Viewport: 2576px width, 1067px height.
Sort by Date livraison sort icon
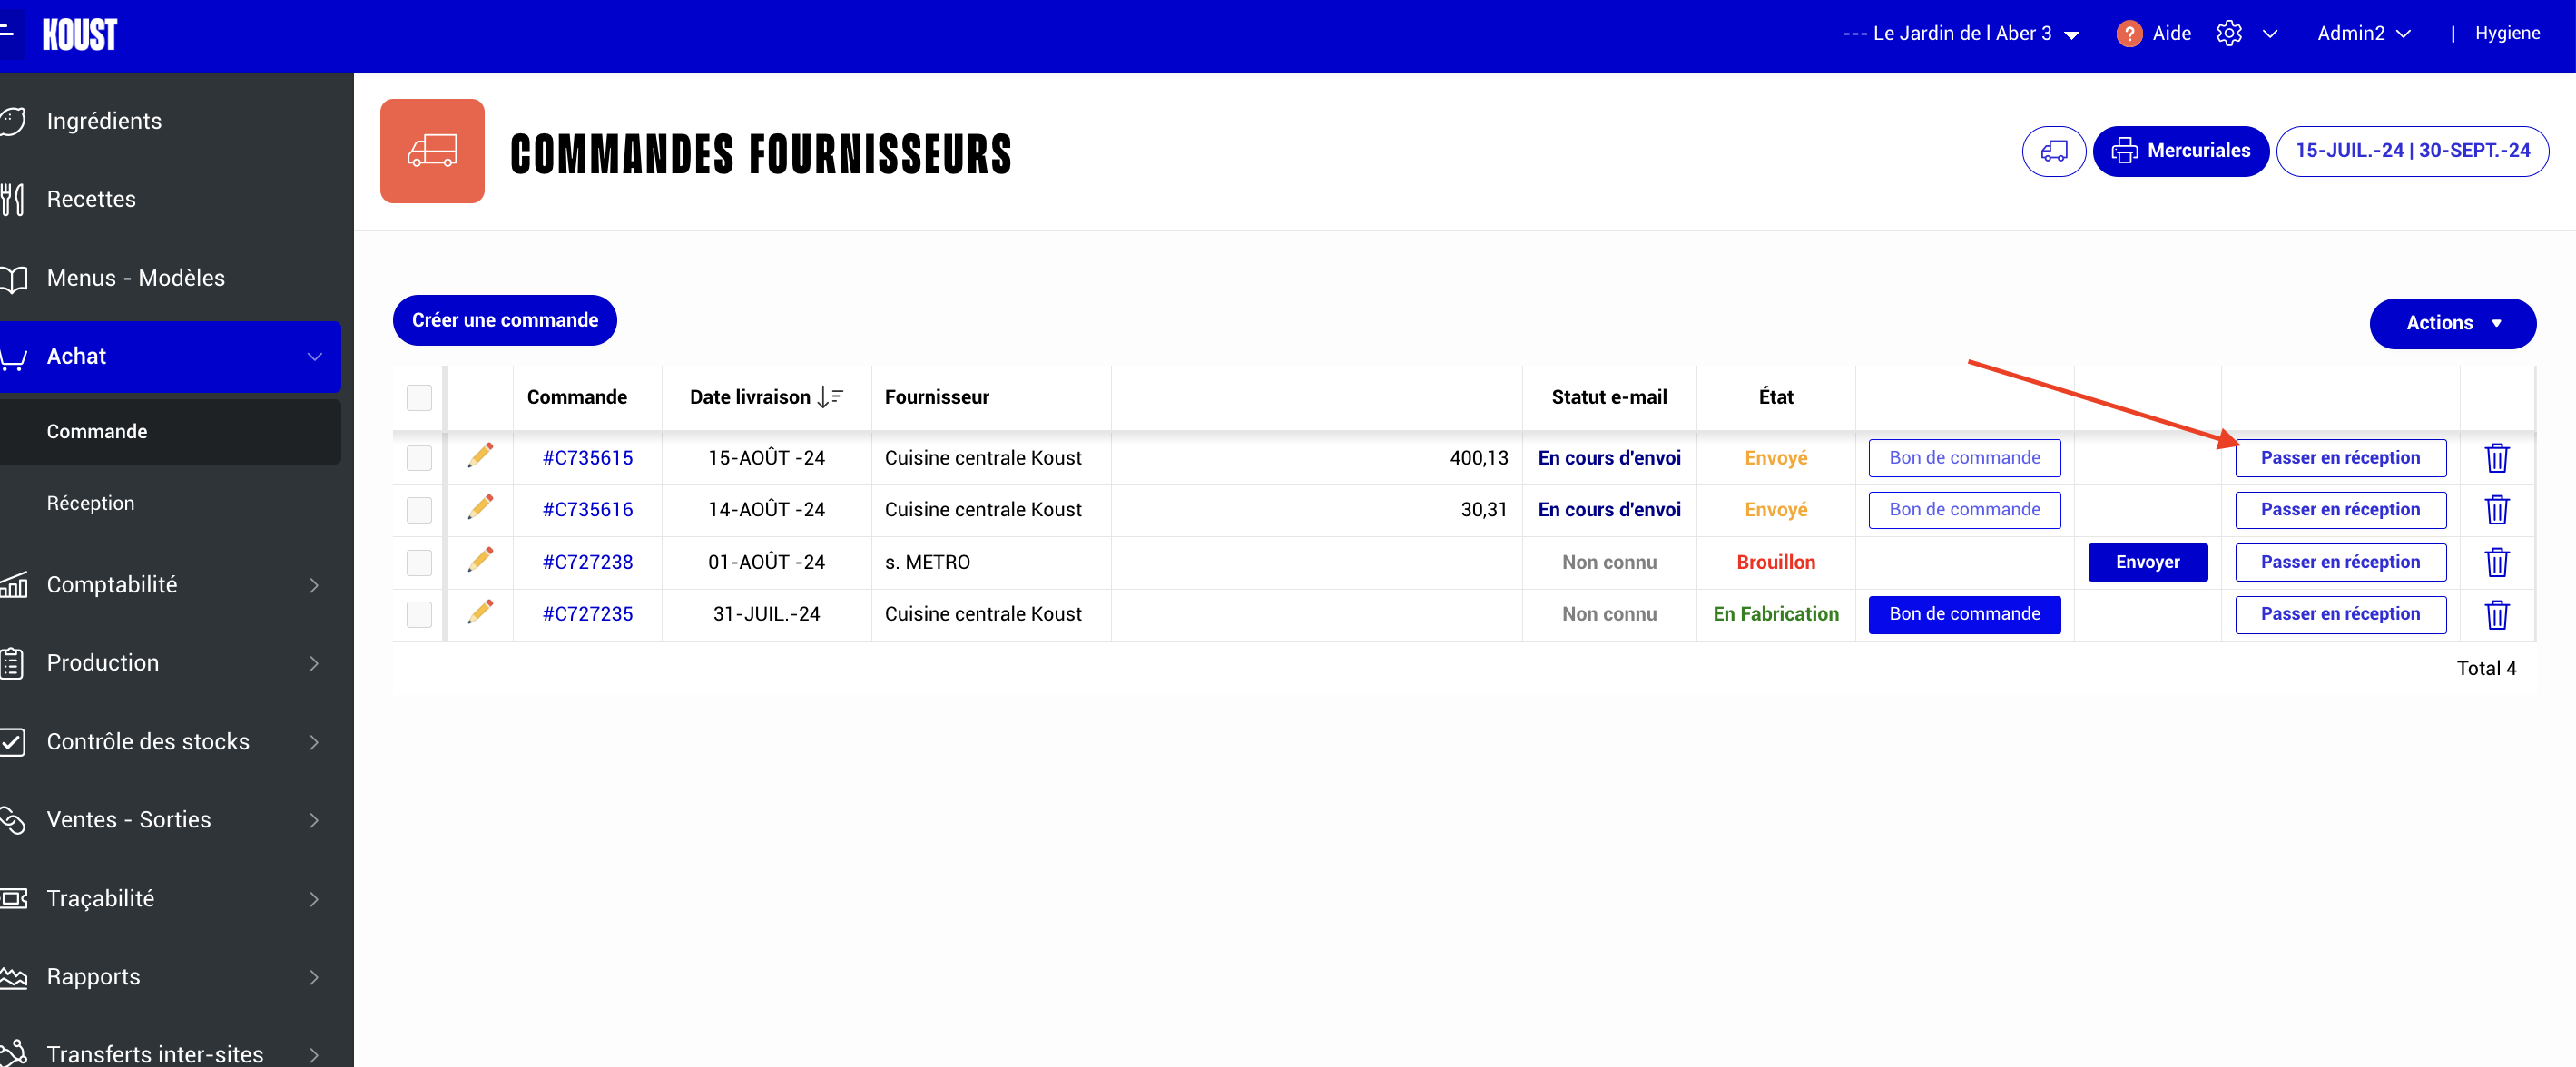coord(830,397)
